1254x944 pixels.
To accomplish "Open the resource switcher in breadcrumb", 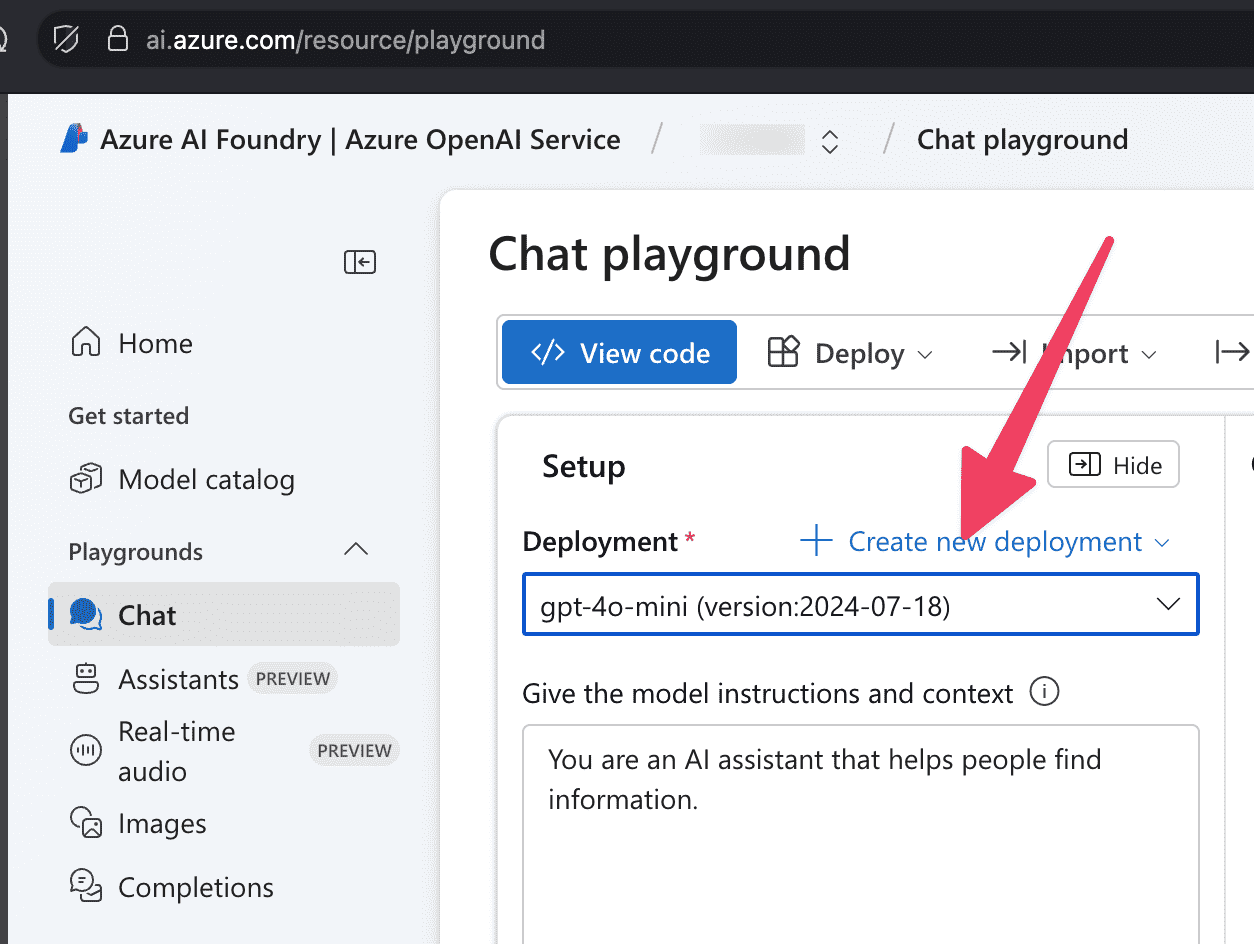I will (829, 141).
